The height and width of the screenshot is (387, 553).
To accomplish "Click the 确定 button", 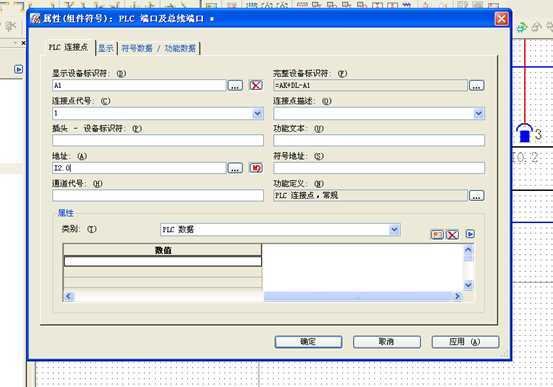I will coord(308,342).
